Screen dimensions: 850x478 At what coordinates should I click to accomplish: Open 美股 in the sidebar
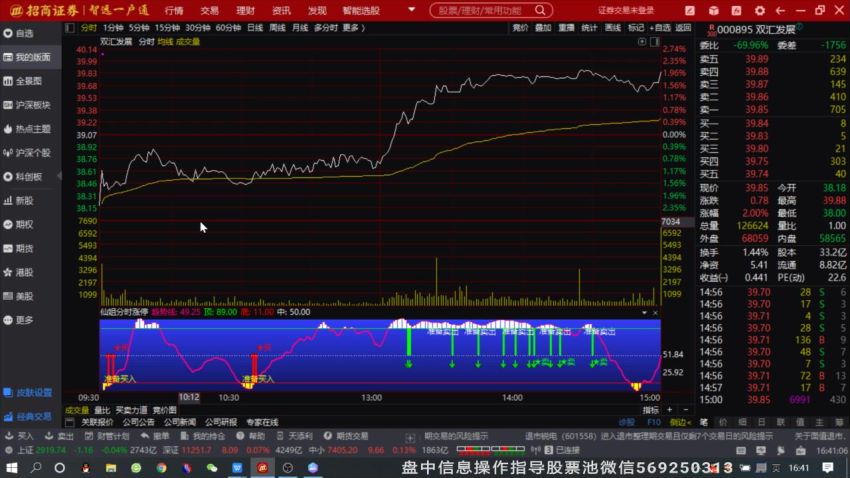click(x=20, y=296)
